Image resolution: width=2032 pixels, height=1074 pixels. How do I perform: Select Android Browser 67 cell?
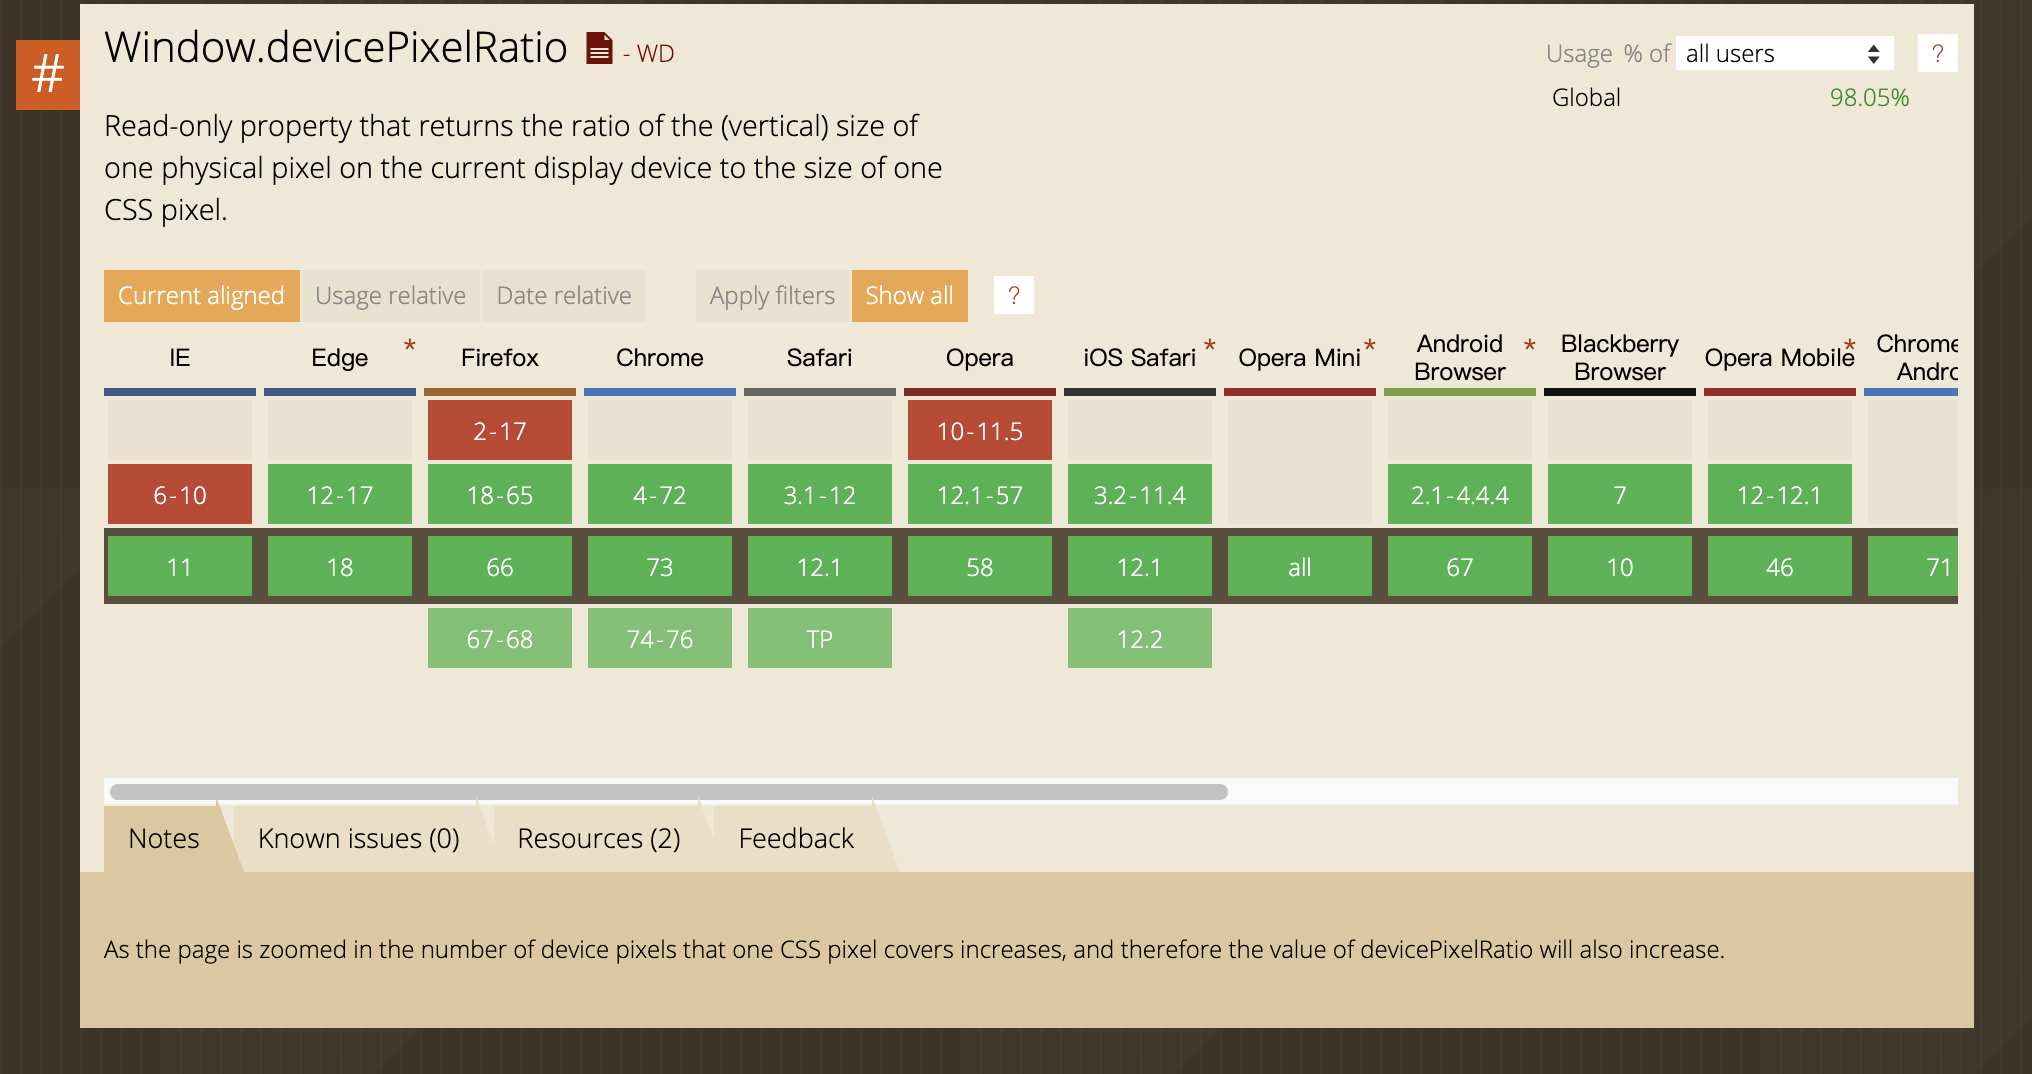pos(1460,566)
